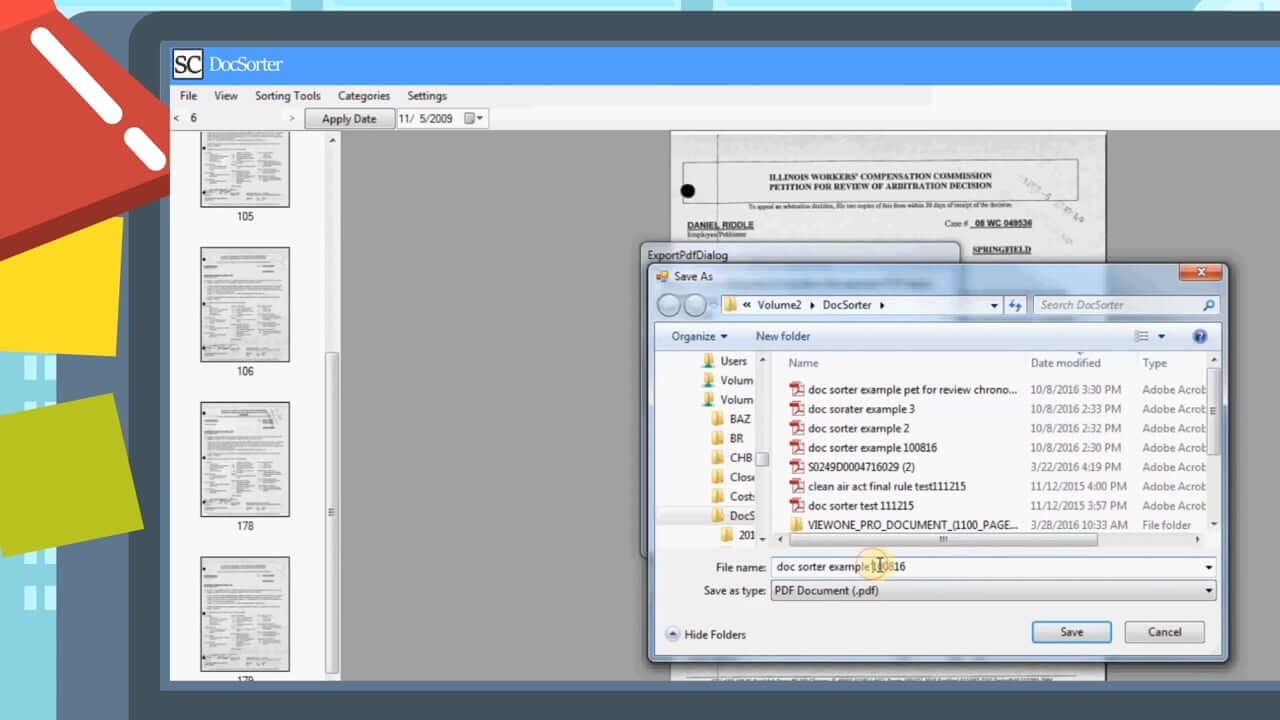1280x720 pixels.
Task: Click the back navigation arrow in Save As
Action: [x=668, y=305]
